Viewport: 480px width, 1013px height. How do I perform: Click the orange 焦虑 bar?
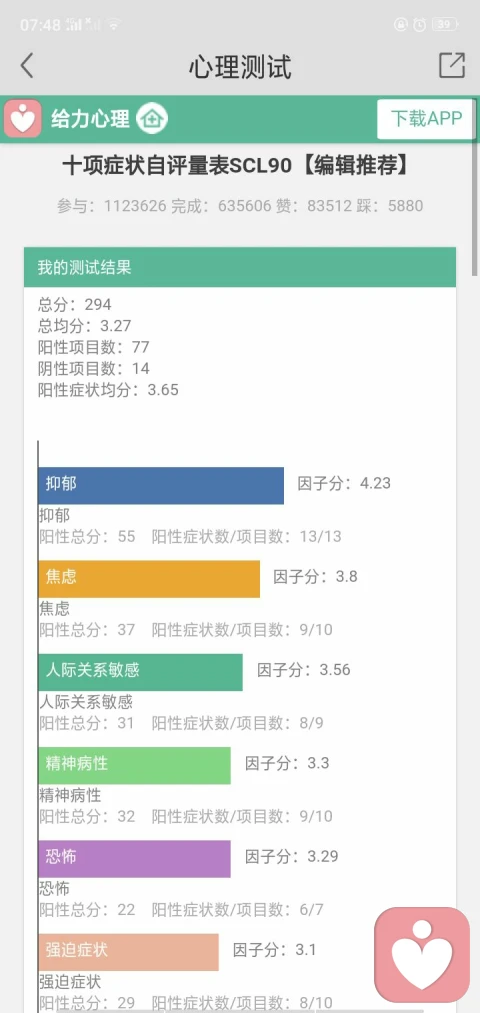(149, 579)
